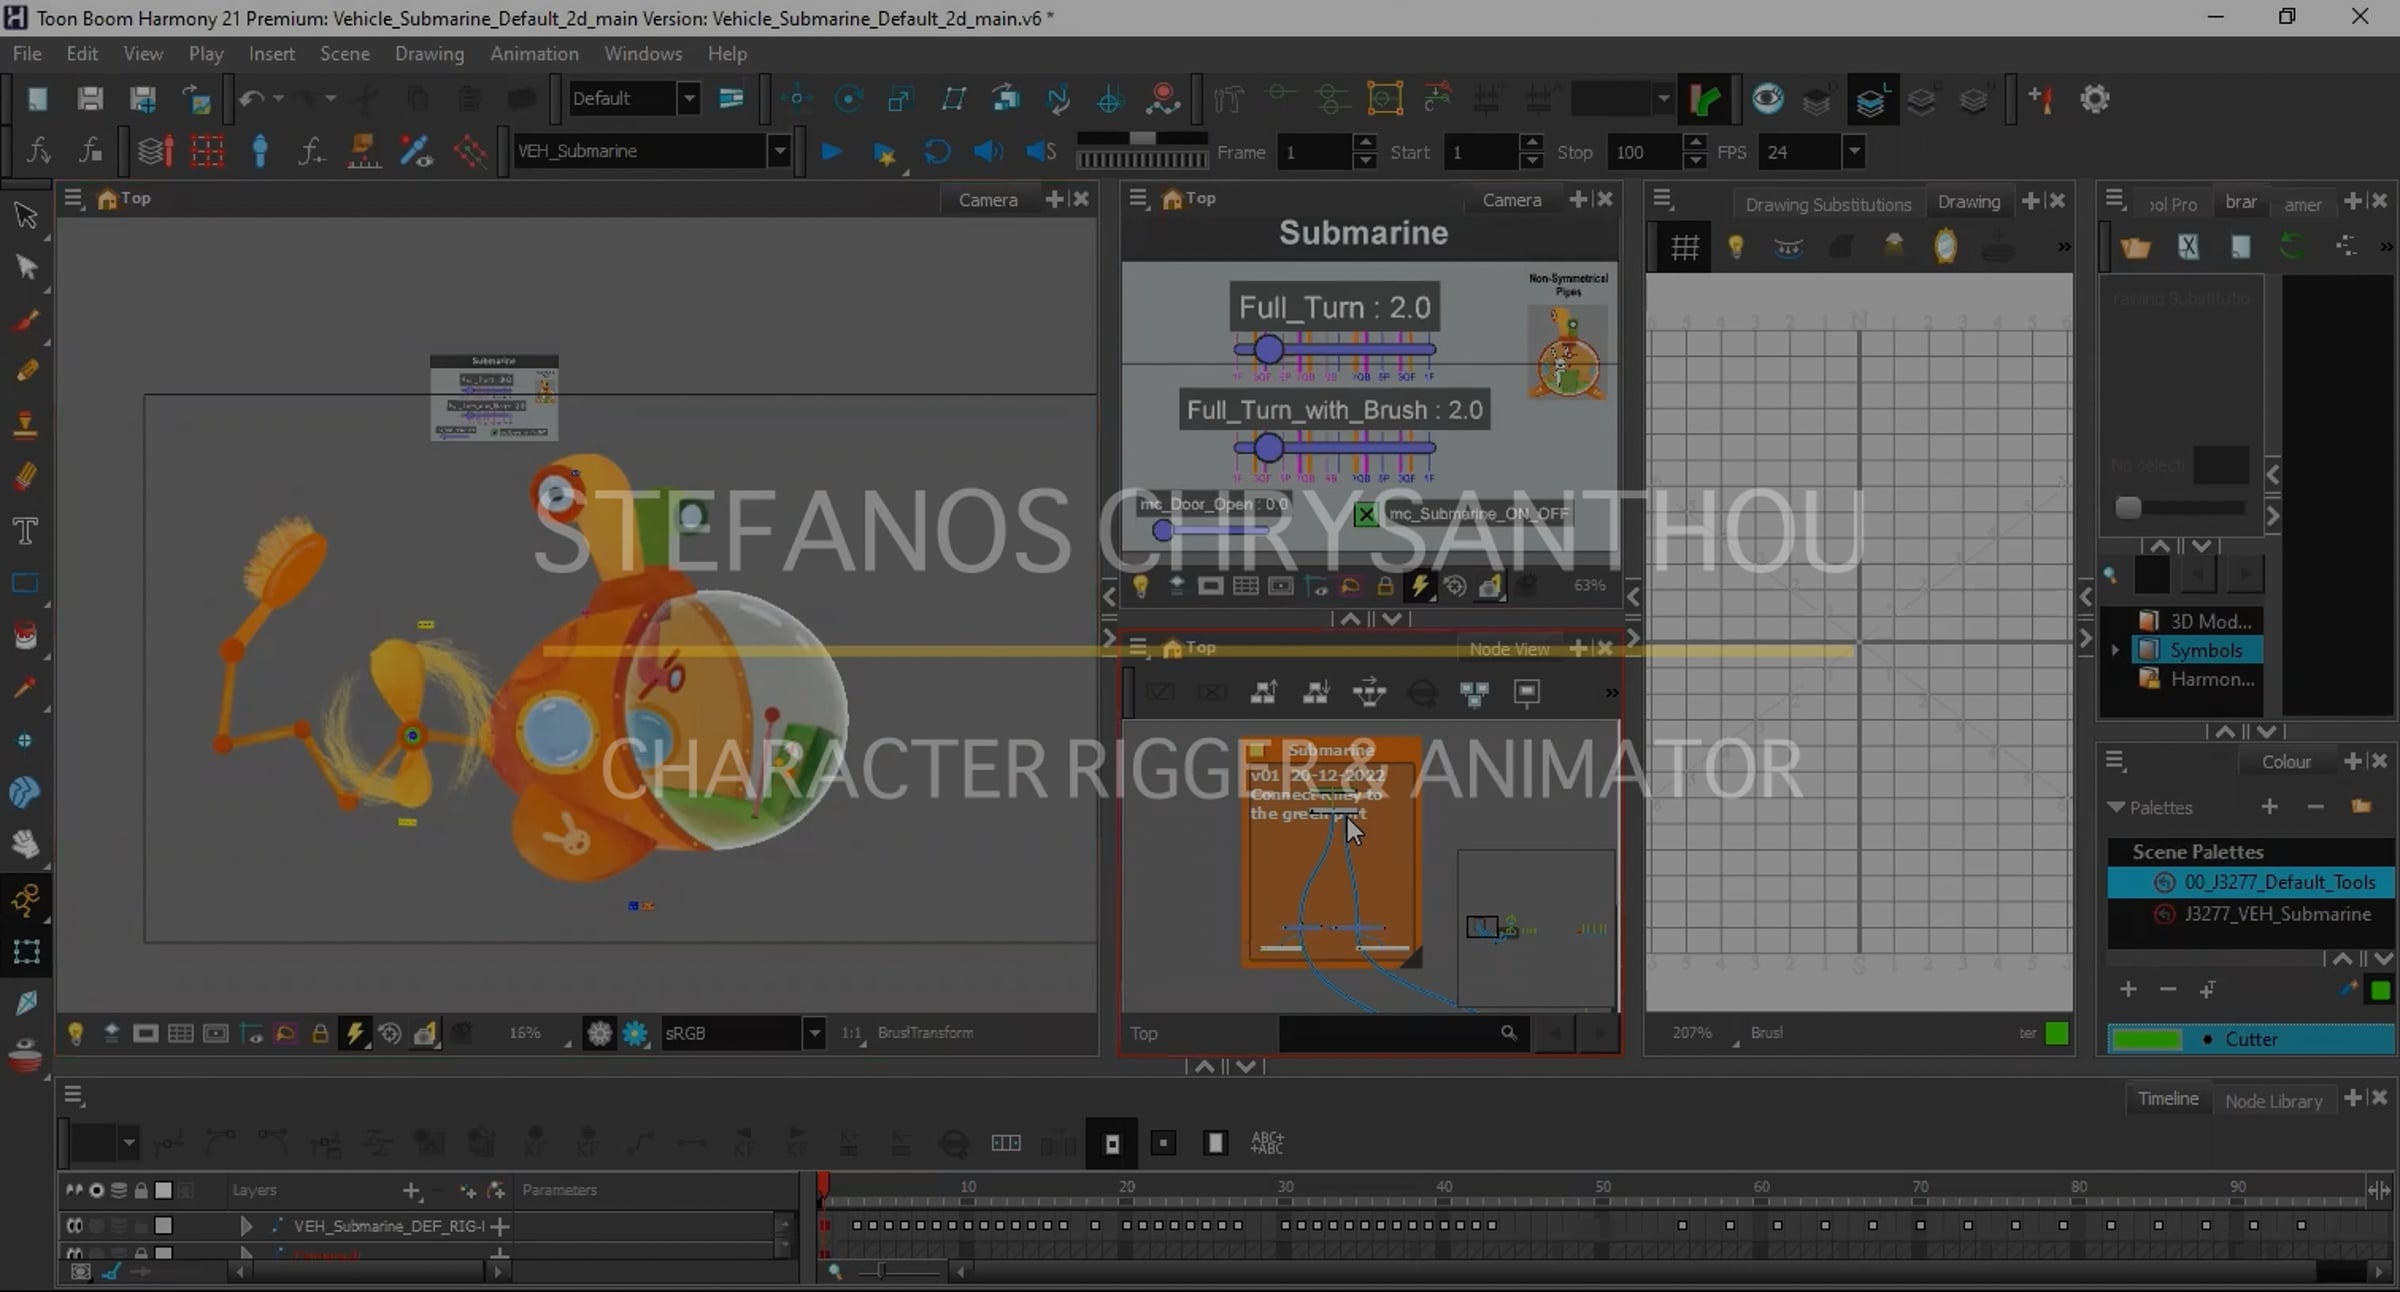
Task: Expand the VEH_Submarine_DEF_RIG layer
Action: (x=246, y=1225)
